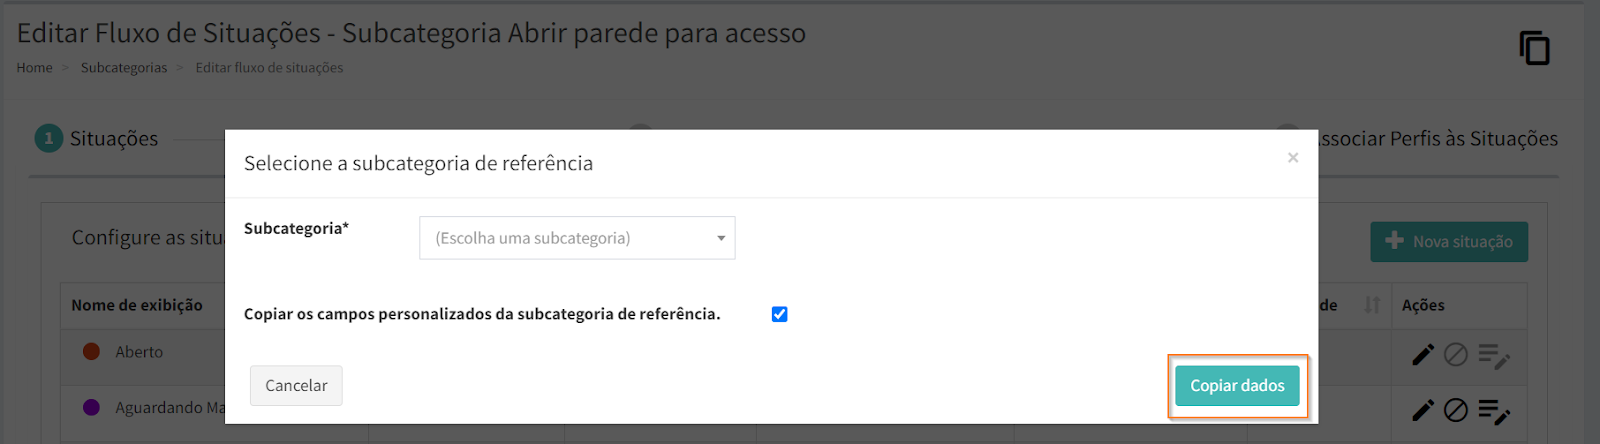Go to Associar Perfis às Situações step
The height and width of the screenshot is (444, 1600).
(1436, 139)
